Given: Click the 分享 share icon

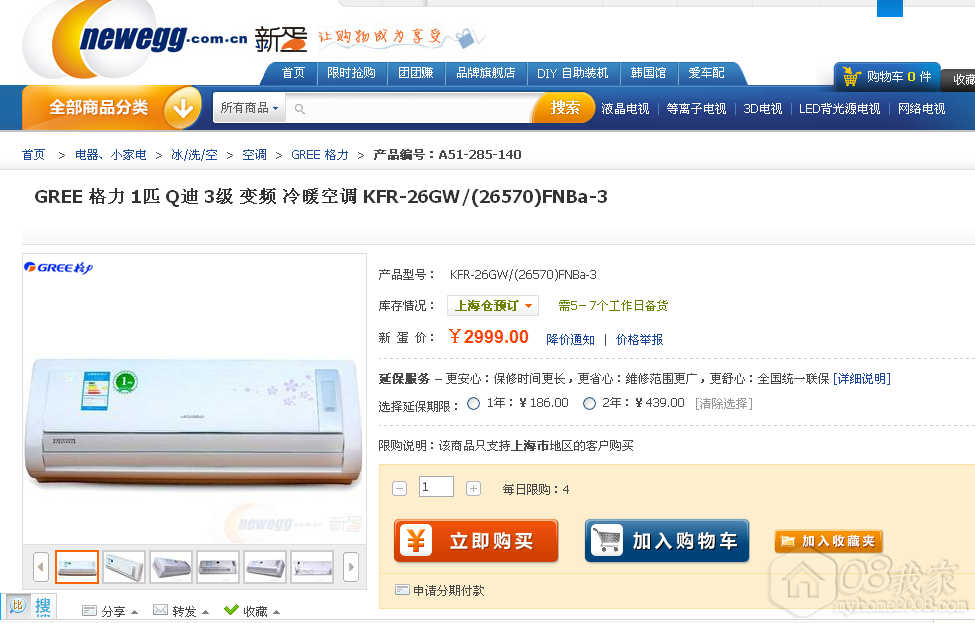Looking at the screenshot, I should pyautogui.click(x=89, y=610).
